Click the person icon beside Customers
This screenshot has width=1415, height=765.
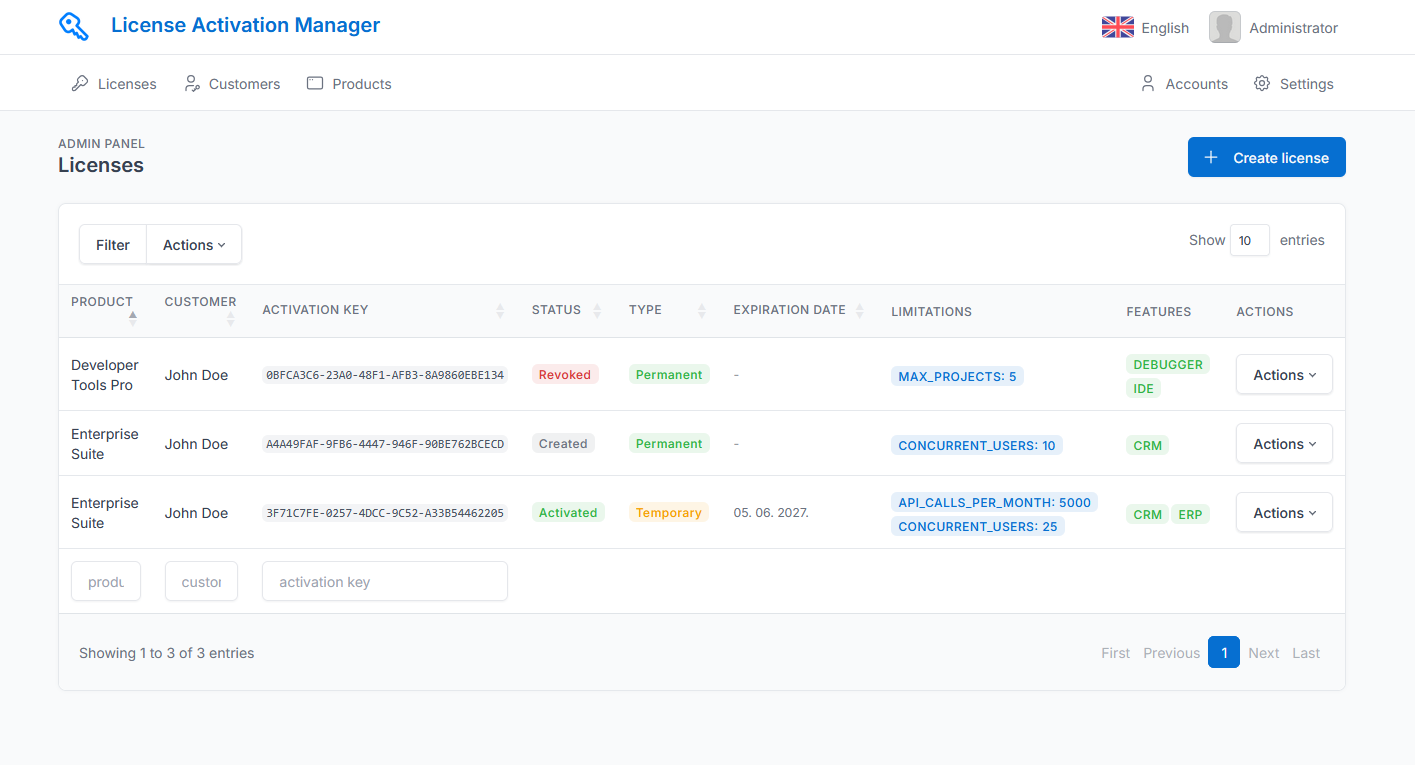click(192, 84)
